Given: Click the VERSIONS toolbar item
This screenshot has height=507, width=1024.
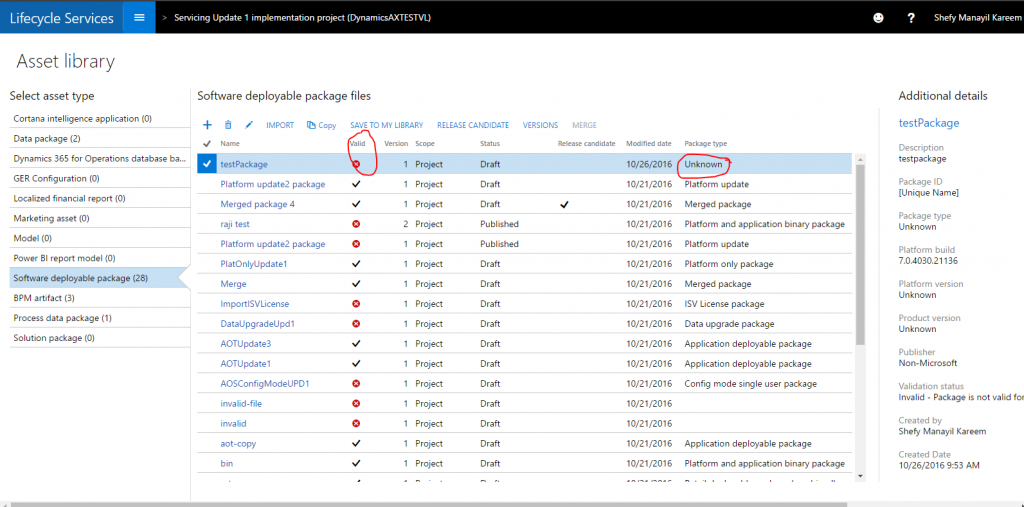Looking at the screenshot, I should [x=540, y=125].
